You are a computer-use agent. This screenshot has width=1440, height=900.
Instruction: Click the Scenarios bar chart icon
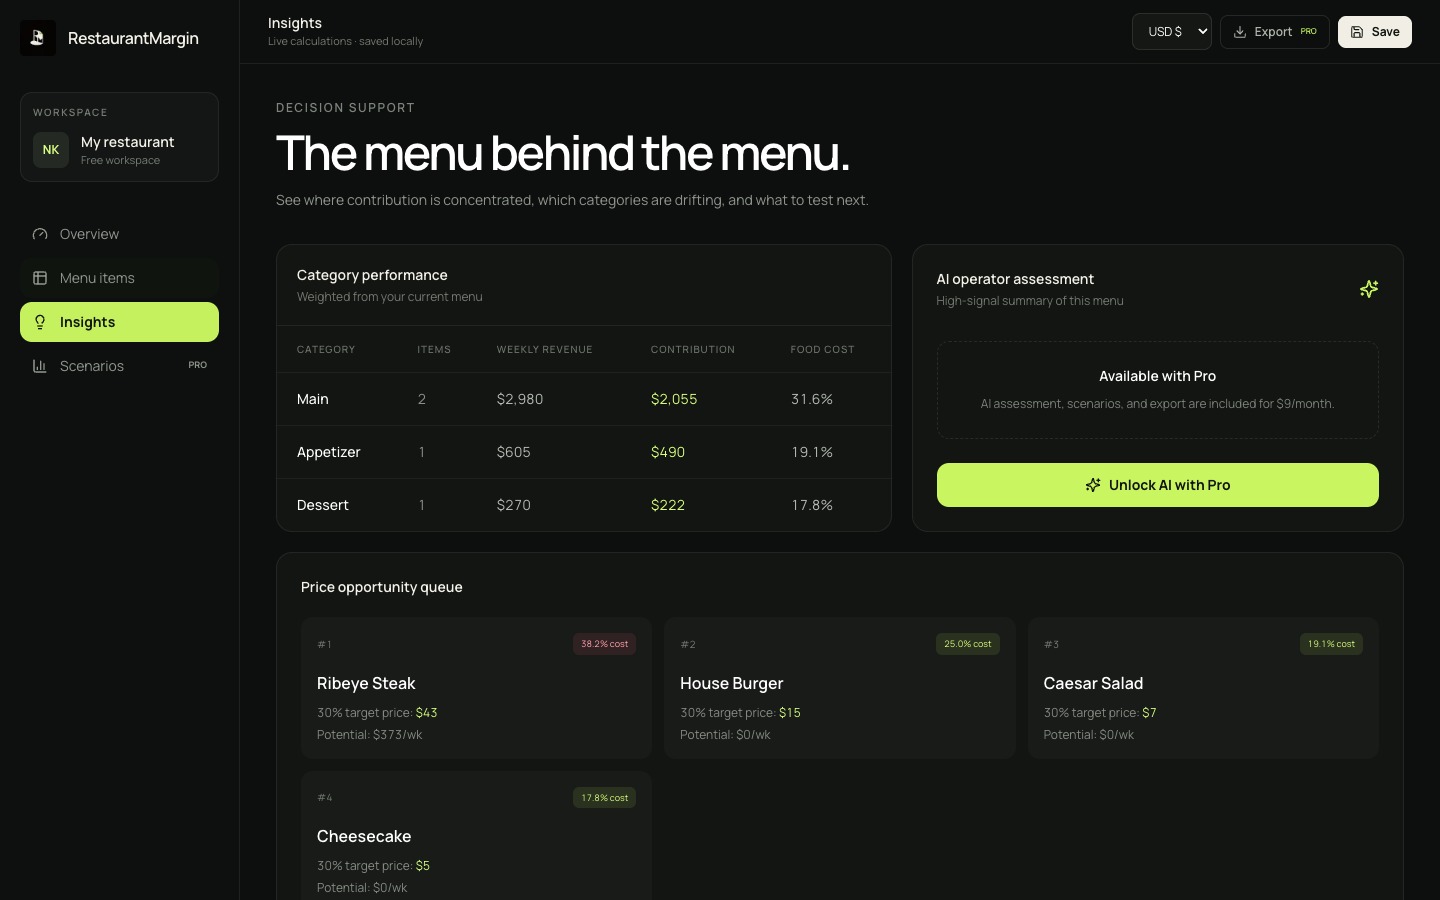click(40, 366)
